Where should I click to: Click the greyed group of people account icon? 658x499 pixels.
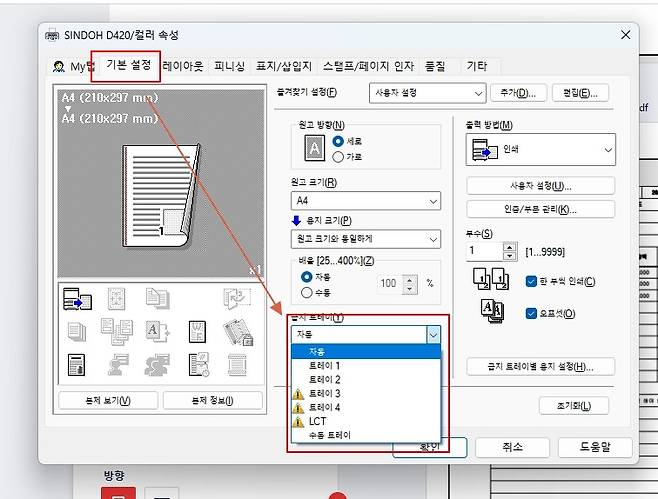coord(157,365)
